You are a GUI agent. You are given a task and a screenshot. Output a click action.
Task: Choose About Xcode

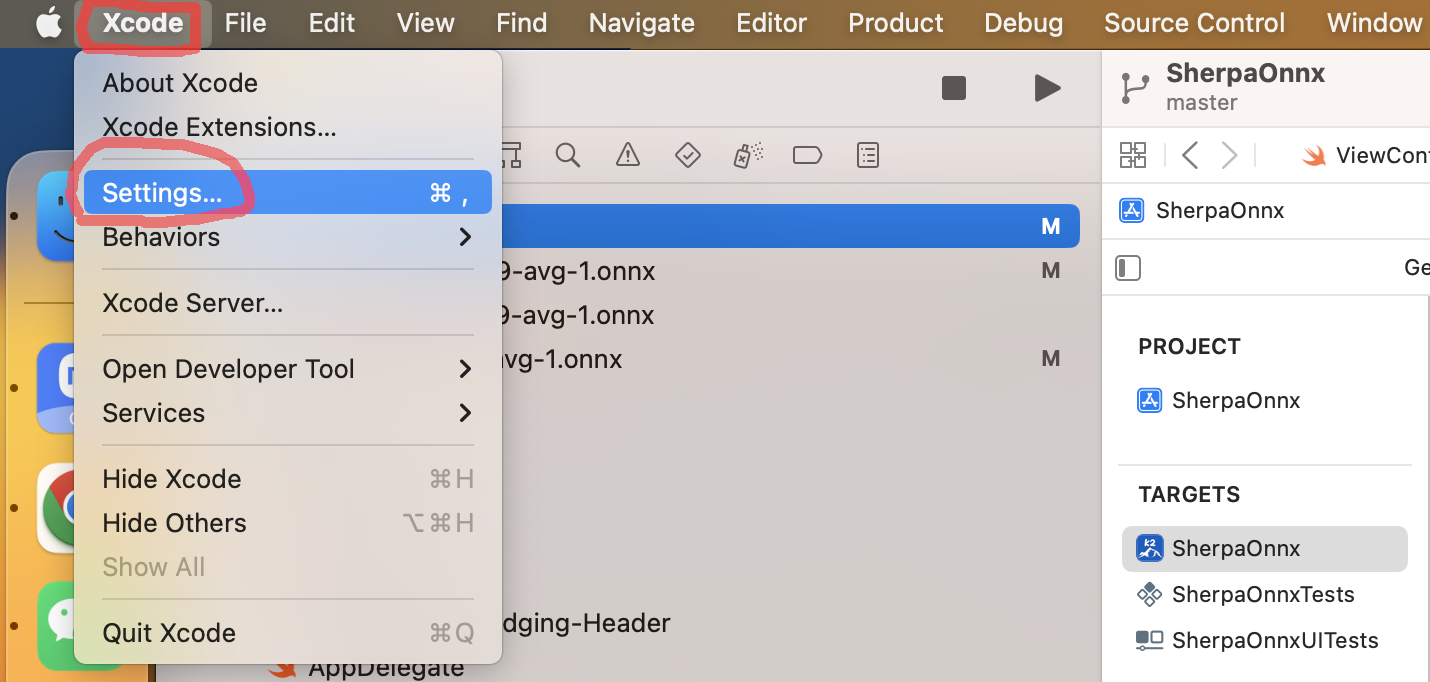(287, 83)
